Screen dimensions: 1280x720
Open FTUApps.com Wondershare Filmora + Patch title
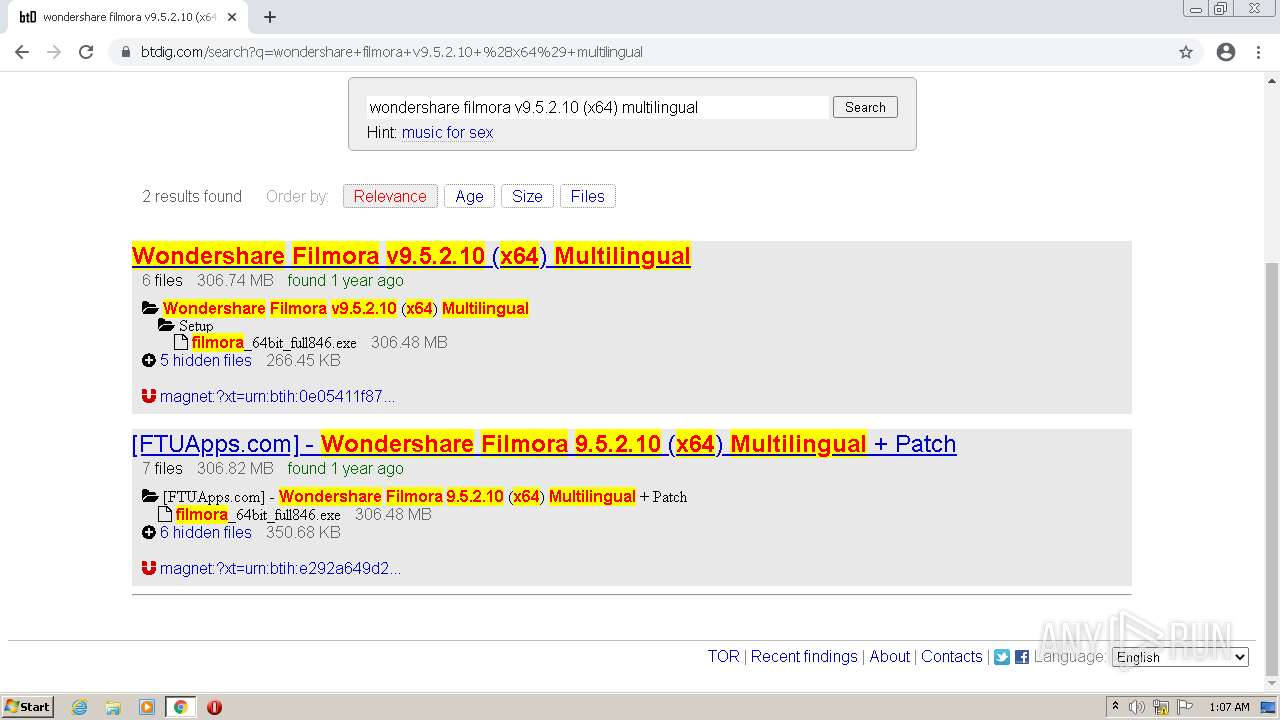(544, 444)
